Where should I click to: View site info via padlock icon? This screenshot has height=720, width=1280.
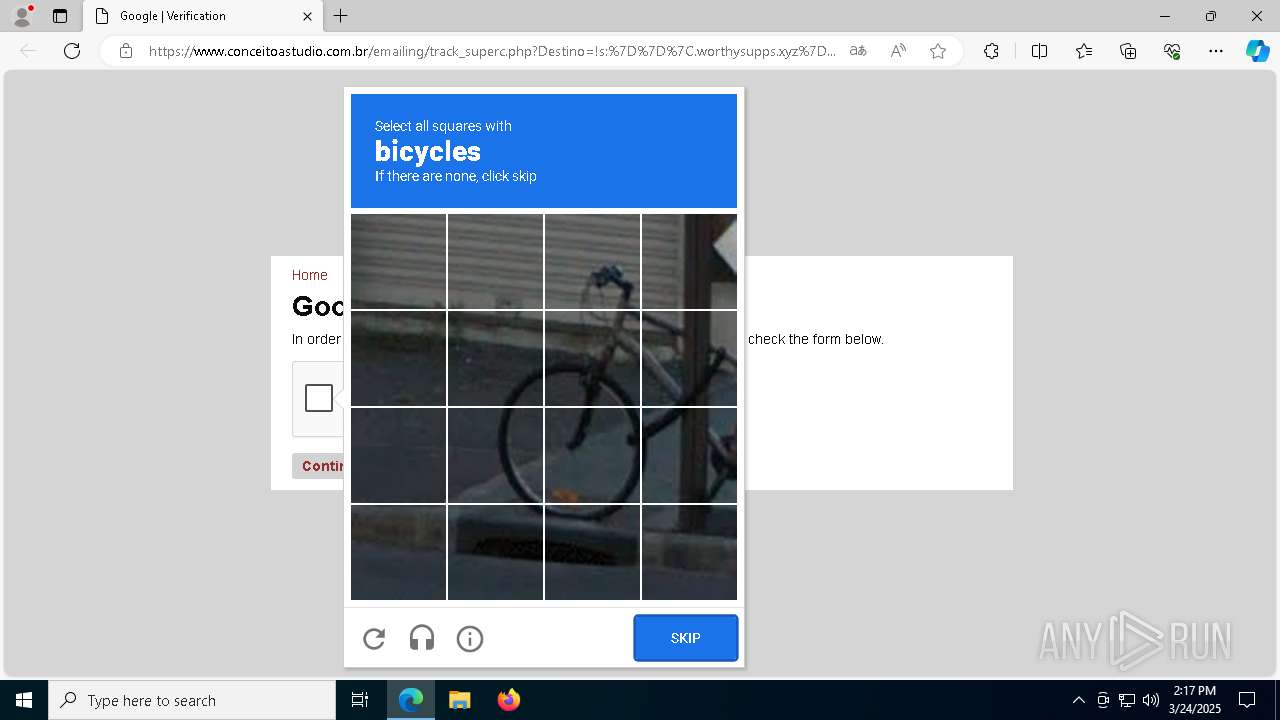click(126, 51)
